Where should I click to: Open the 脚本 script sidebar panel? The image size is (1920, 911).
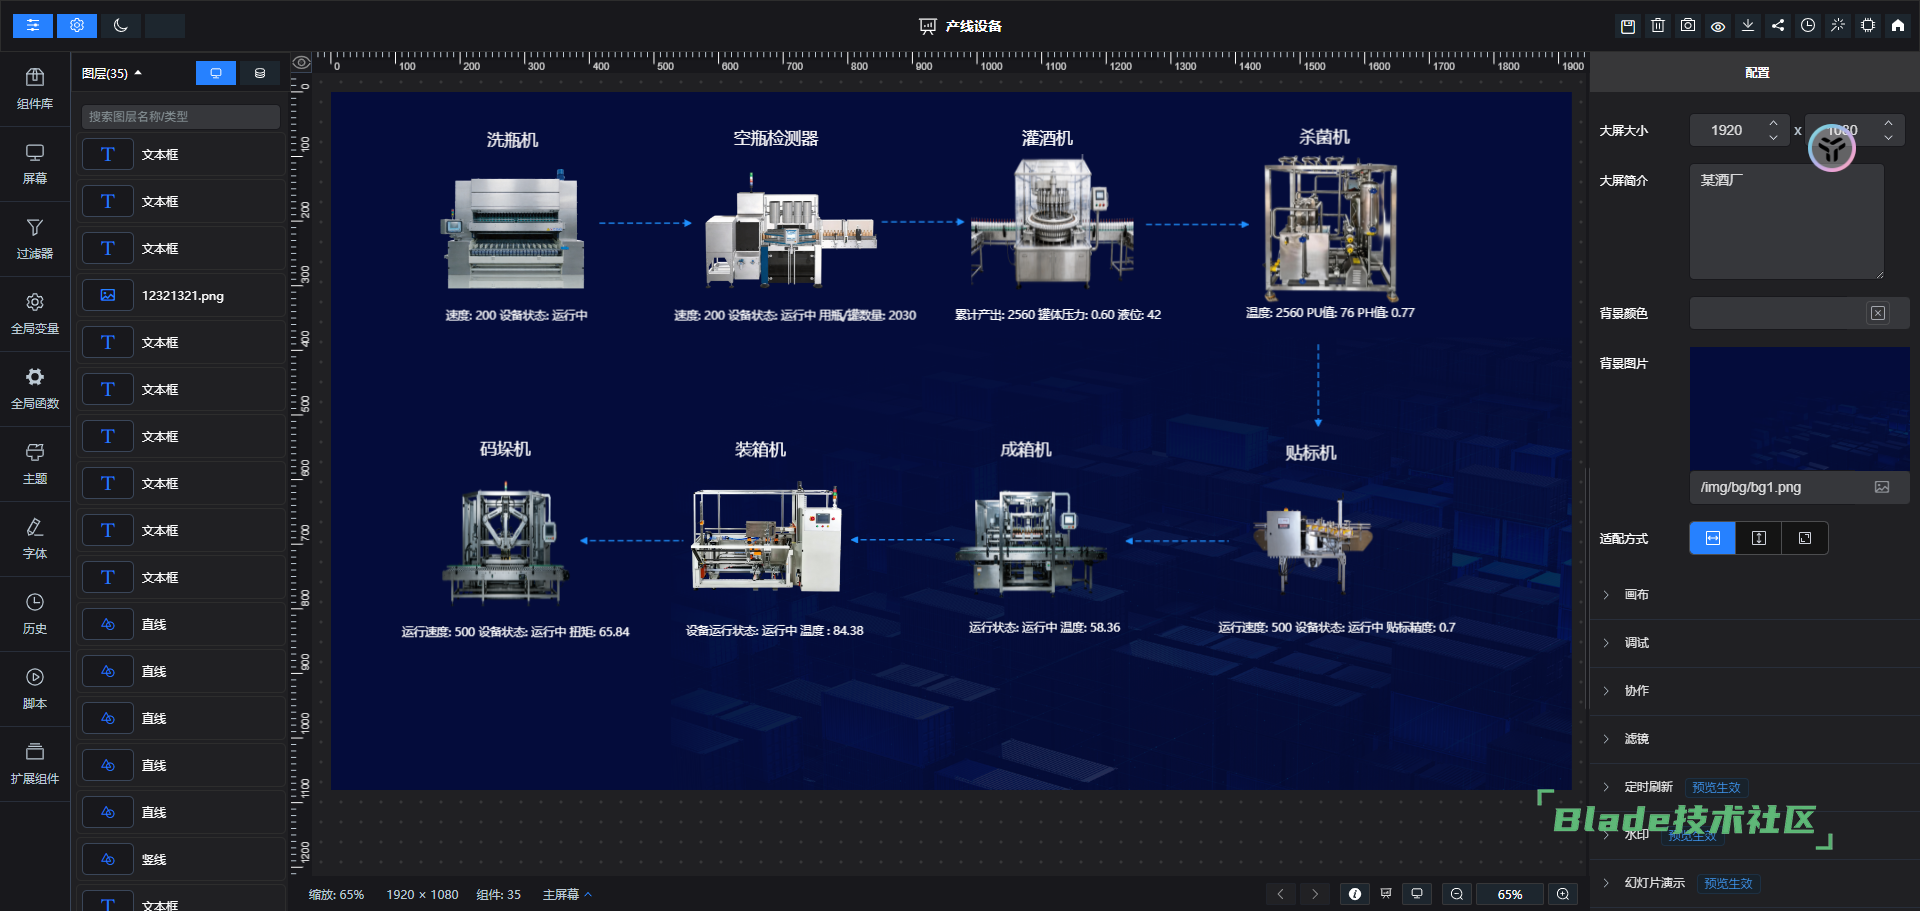coord(35,690)
